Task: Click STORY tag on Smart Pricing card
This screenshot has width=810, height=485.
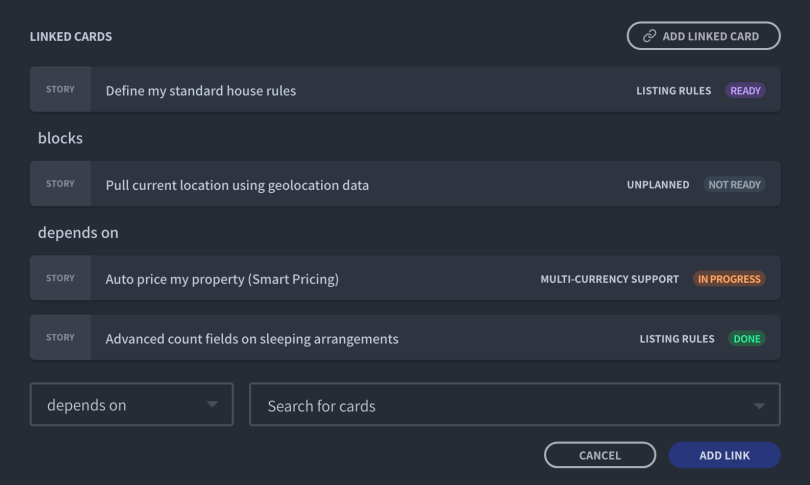Action: [x=60, y=278]
